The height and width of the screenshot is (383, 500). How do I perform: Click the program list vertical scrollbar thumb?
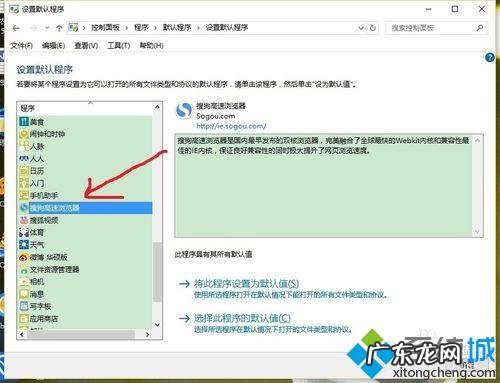(157, 272)
